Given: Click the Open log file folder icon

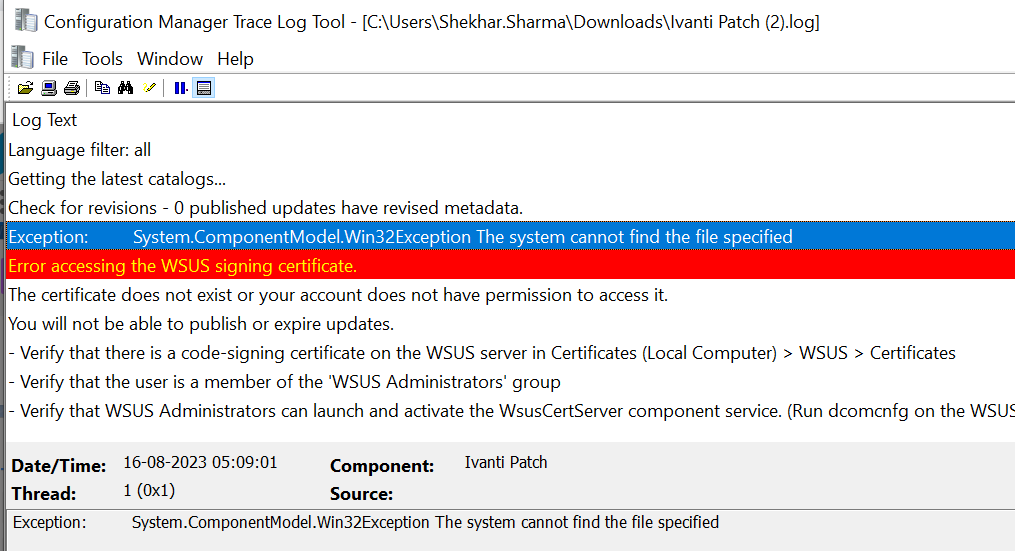Looking at the screenshot, I should pyautogui.click(x=26, y=88).
